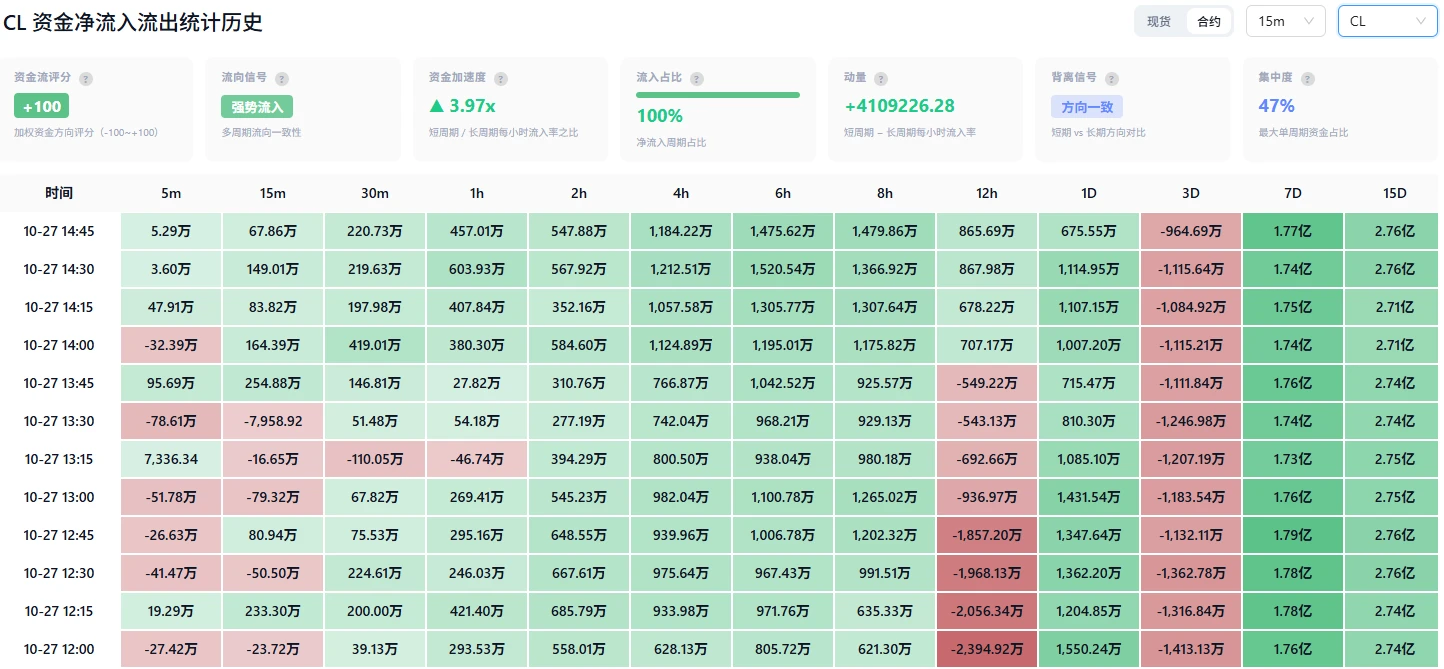This screenshot has height=669, width=1444.
Task: Expand the CL symbol dropdown
Action: [1388, 21]
